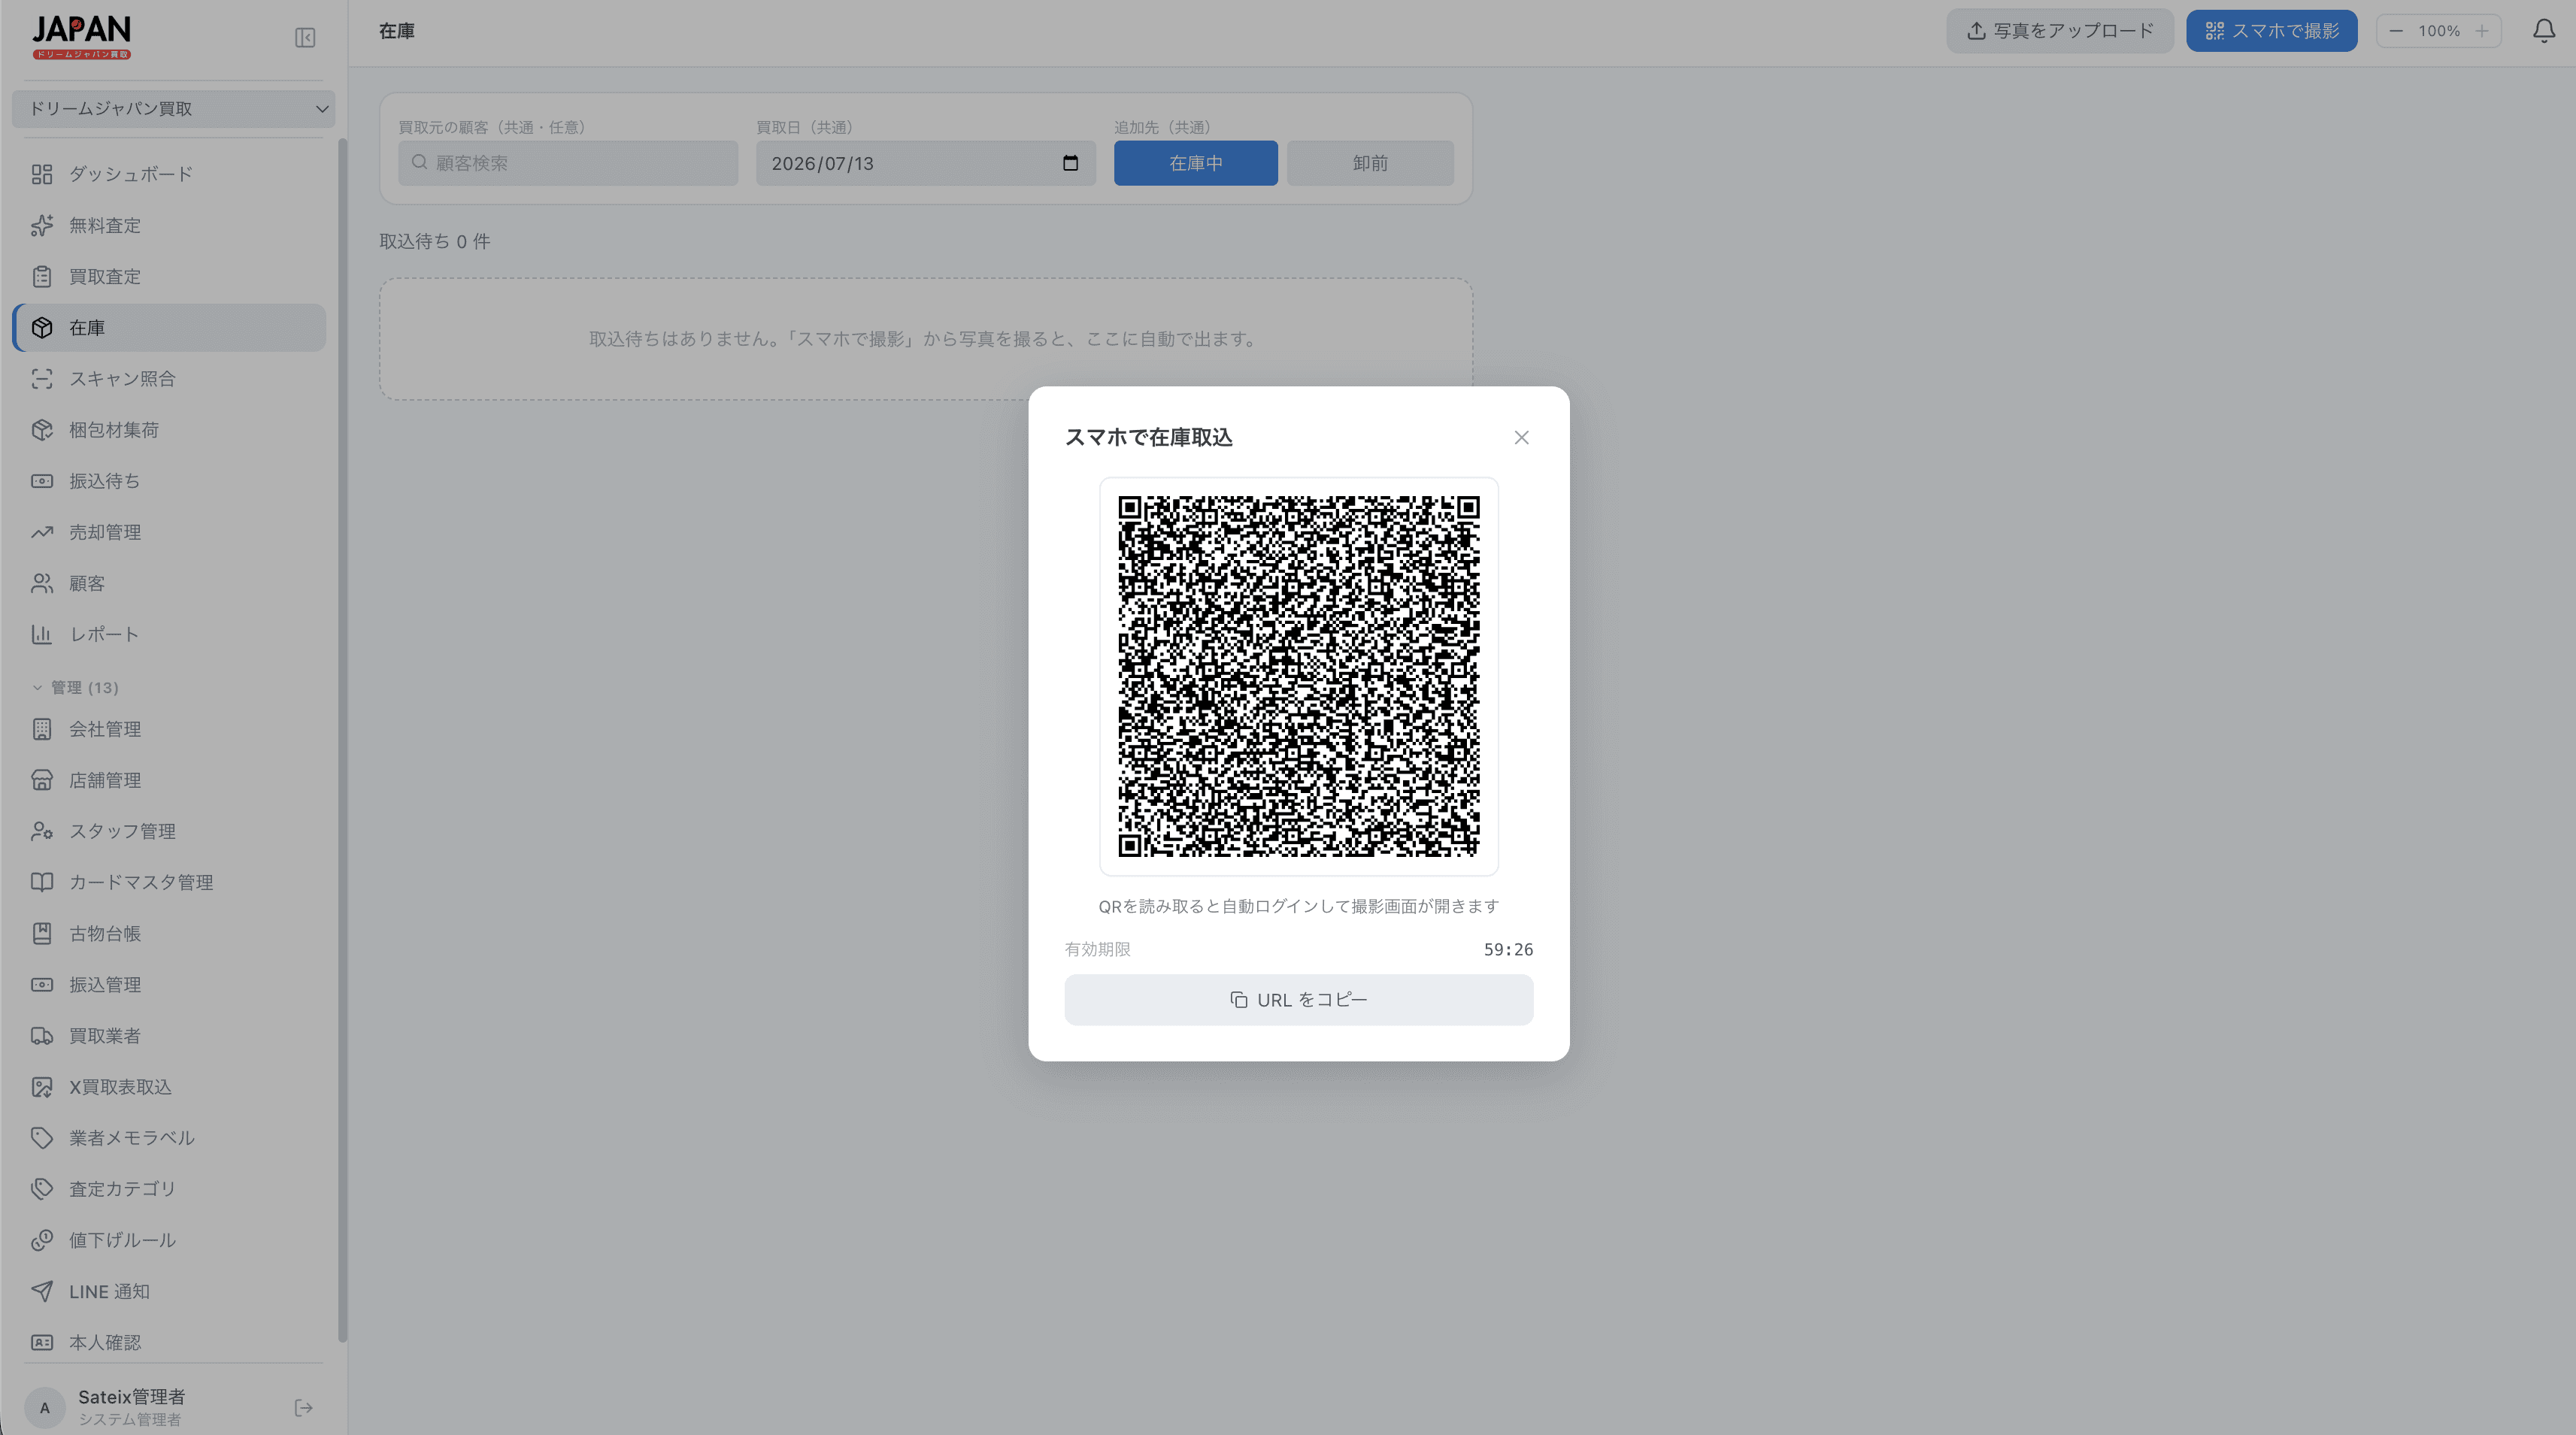Image resolution: width=2576 pixels, height=1435 pixels.
Task: Collapse the 管理 (13) section
Action: point(75,688)
